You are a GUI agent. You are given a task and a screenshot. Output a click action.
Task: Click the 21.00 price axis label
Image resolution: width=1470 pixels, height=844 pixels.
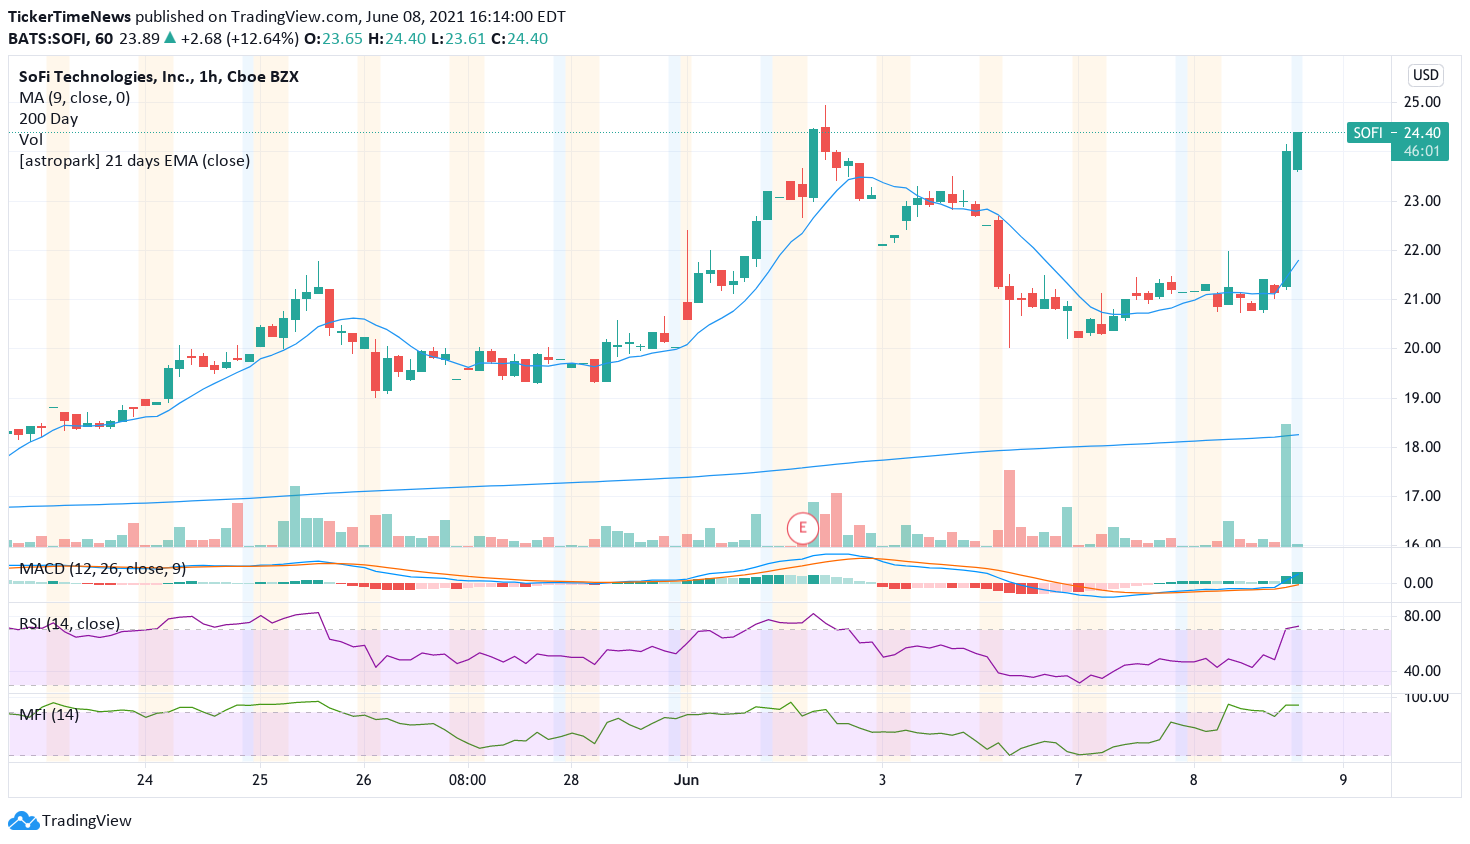point(1422,299)
